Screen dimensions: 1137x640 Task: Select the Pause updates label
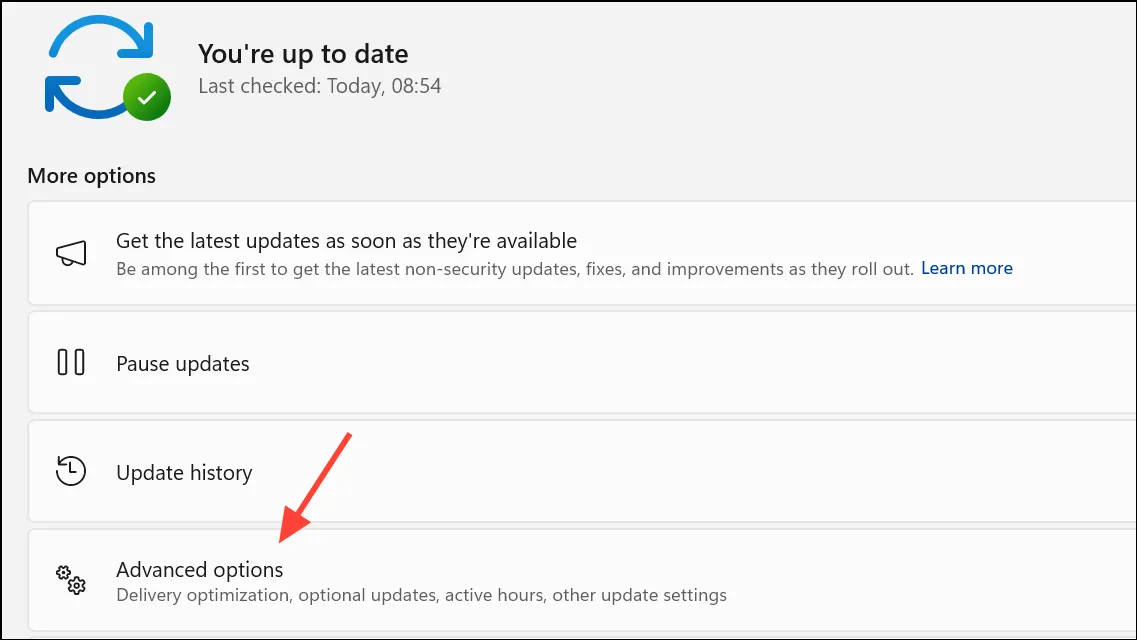[x=183, y=364]
